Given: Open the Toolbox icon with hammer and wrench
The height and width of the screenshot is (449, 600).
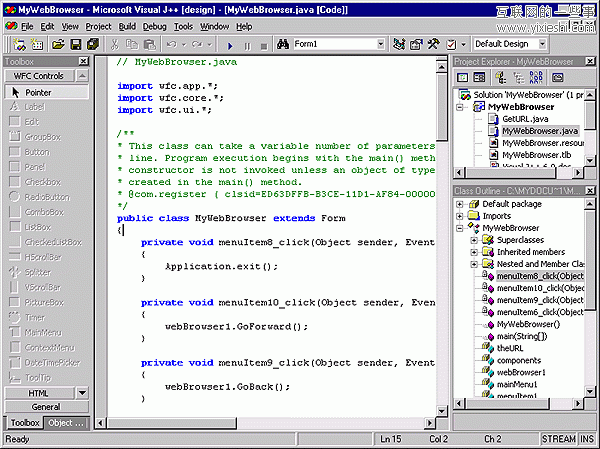Looking at the screenshot, I should click(x=433, y=45).
